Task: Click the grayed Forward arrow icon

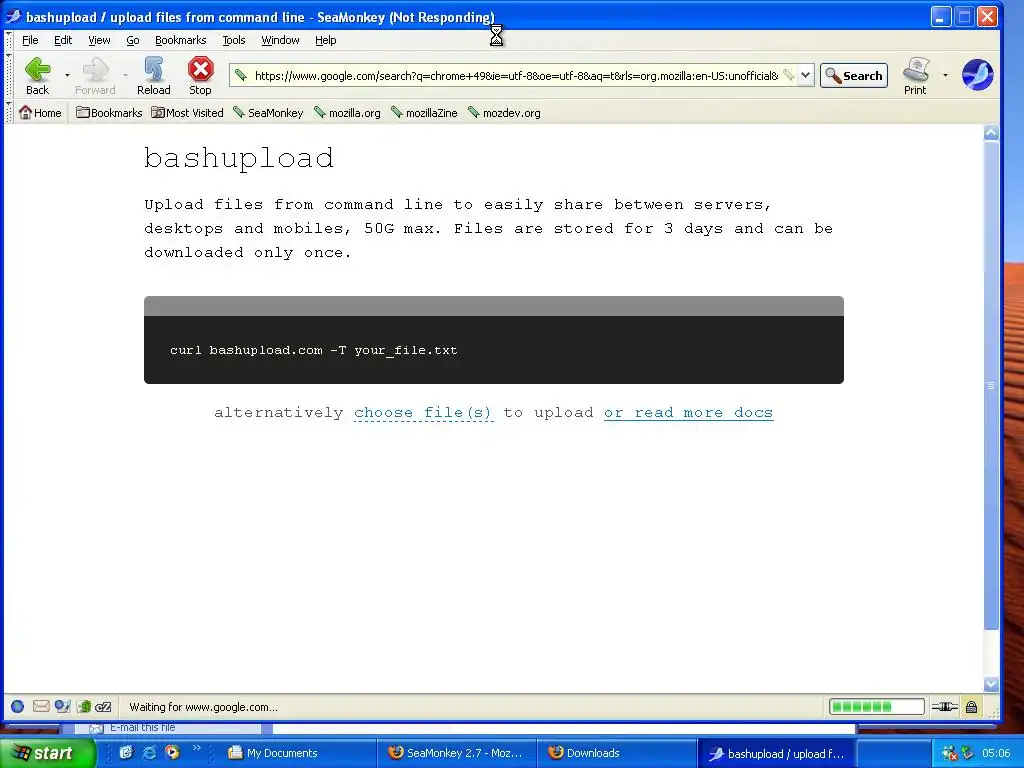Action: point(95,70)
